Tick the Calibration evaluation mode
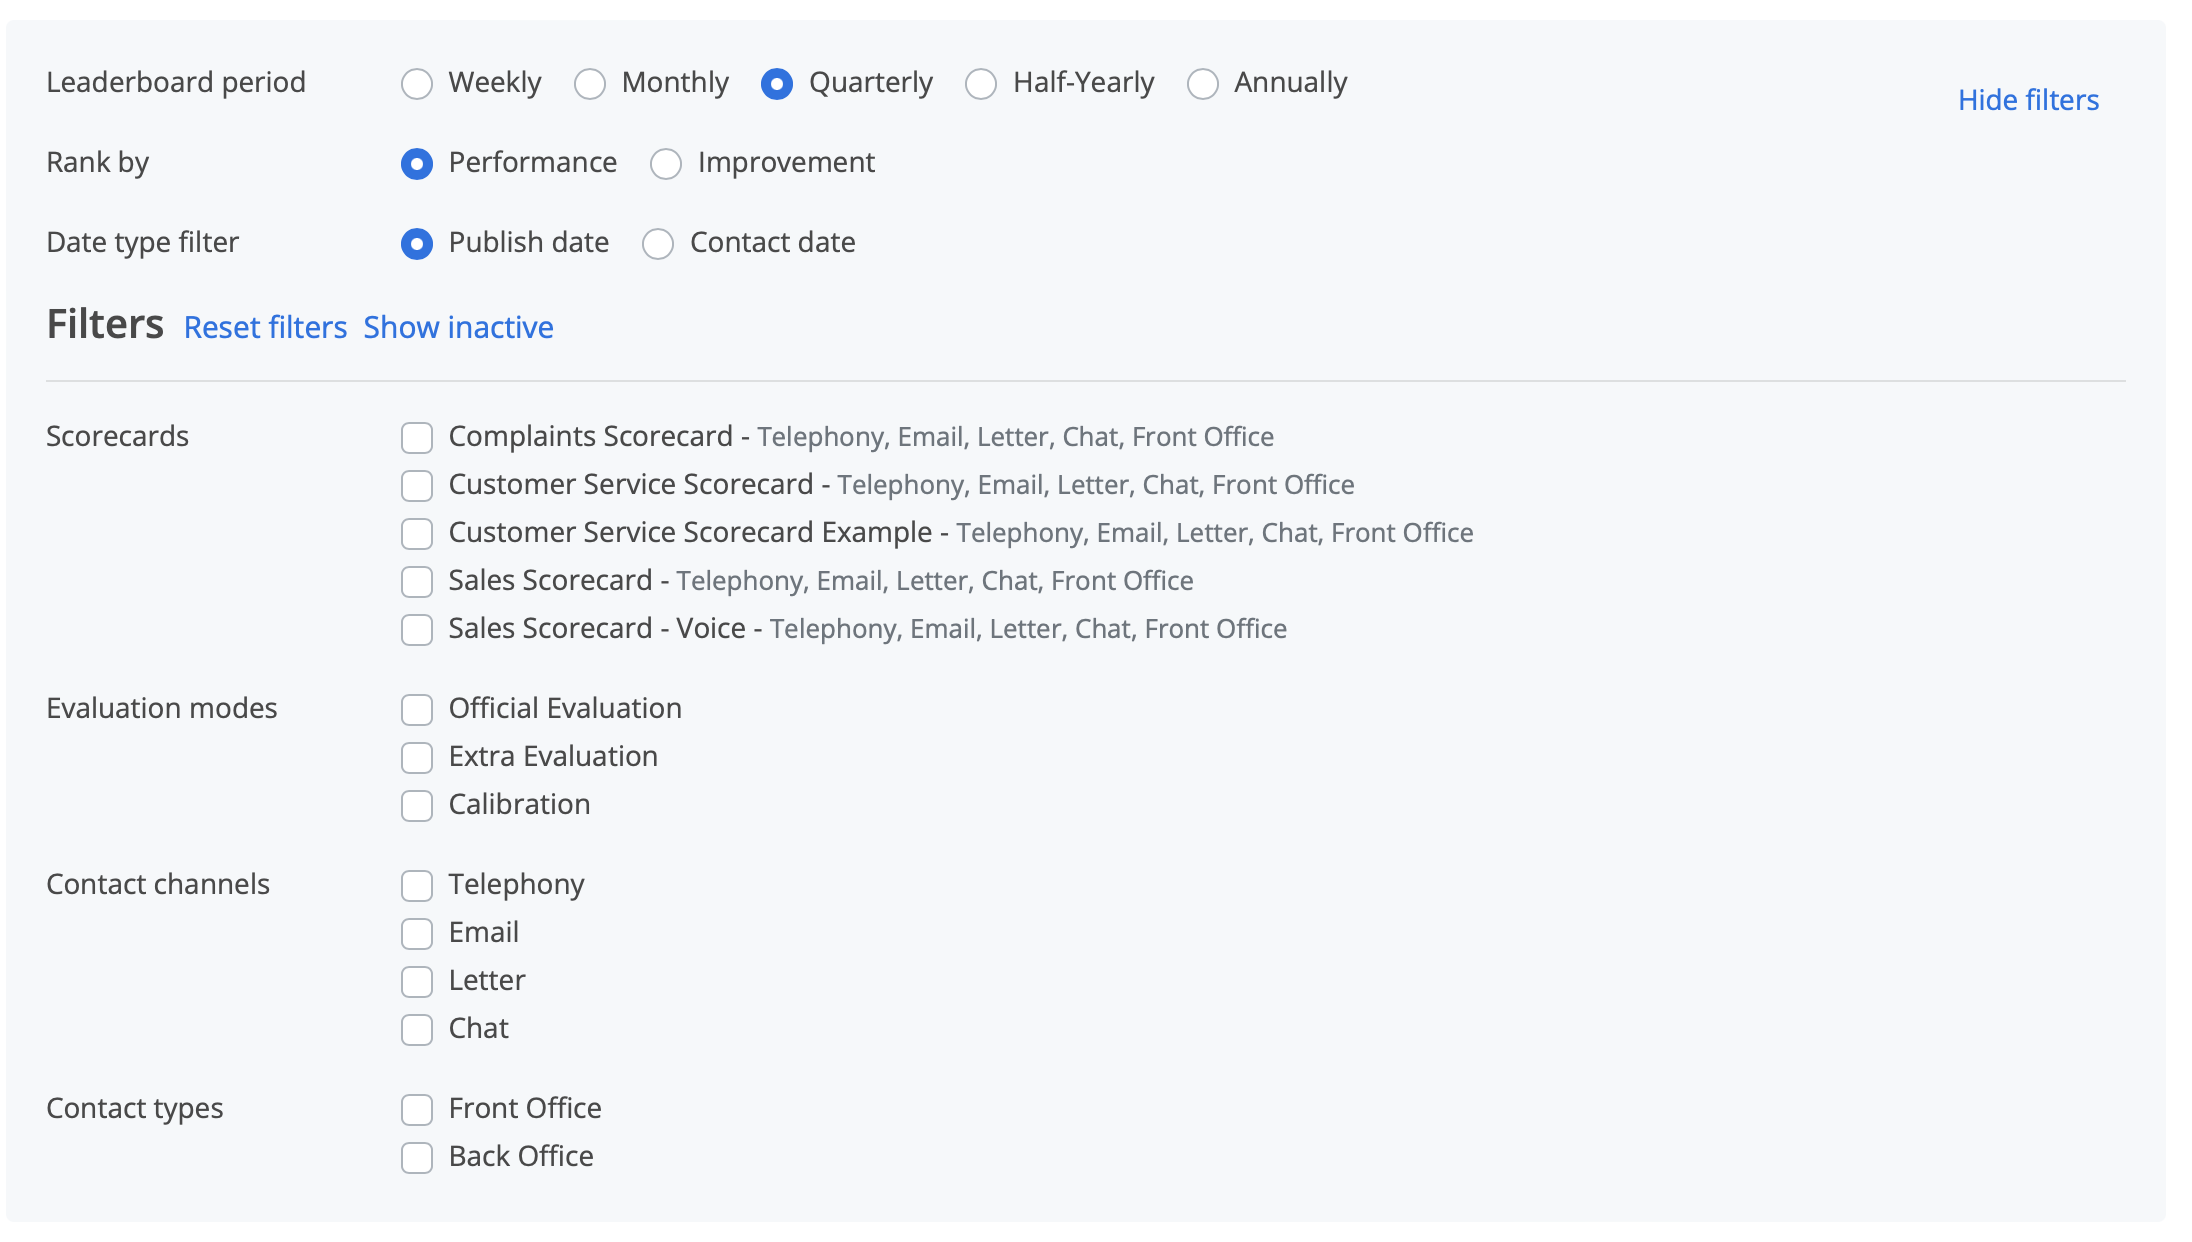Screen dimensions: 2192x1242 coord(417,806)
